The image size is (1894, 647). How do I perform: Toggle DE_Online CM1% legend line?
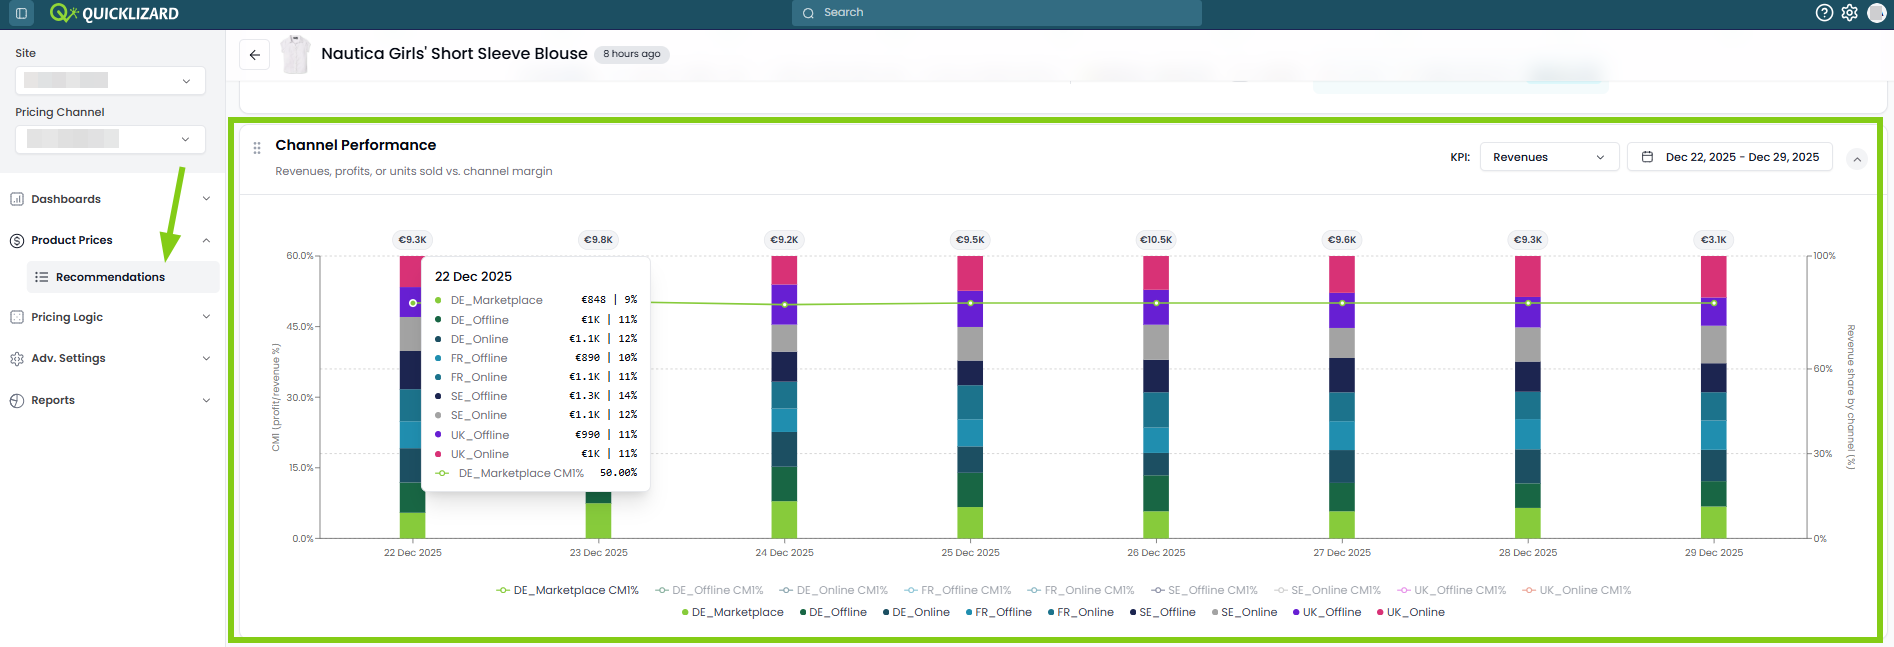833,590
